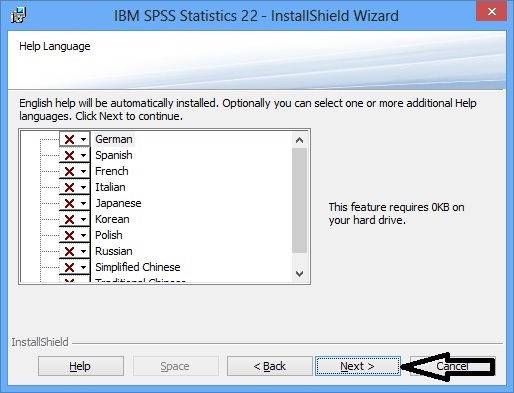The height and width of the screenshot is (393, 514).
Task: Select the Italian language row
Action: 110,187
